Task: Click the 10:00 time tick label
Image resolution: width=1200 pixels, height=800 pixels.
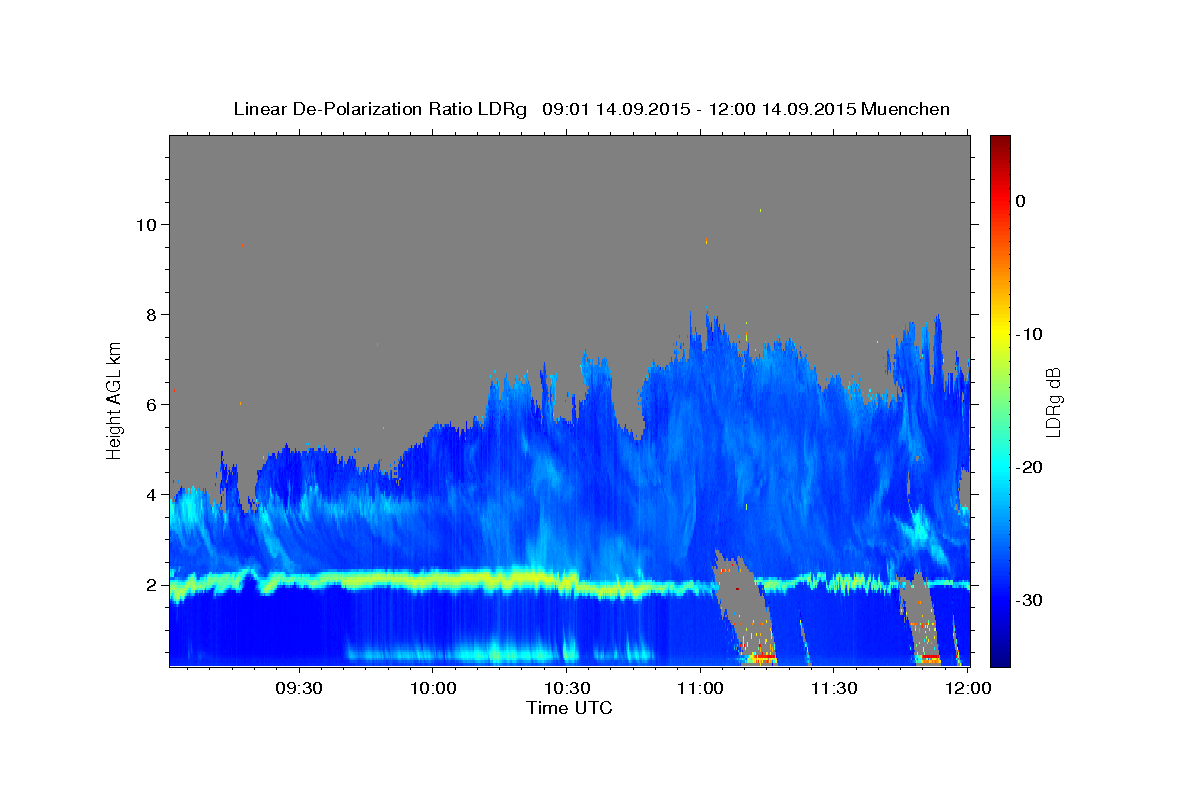Action: 432,689
